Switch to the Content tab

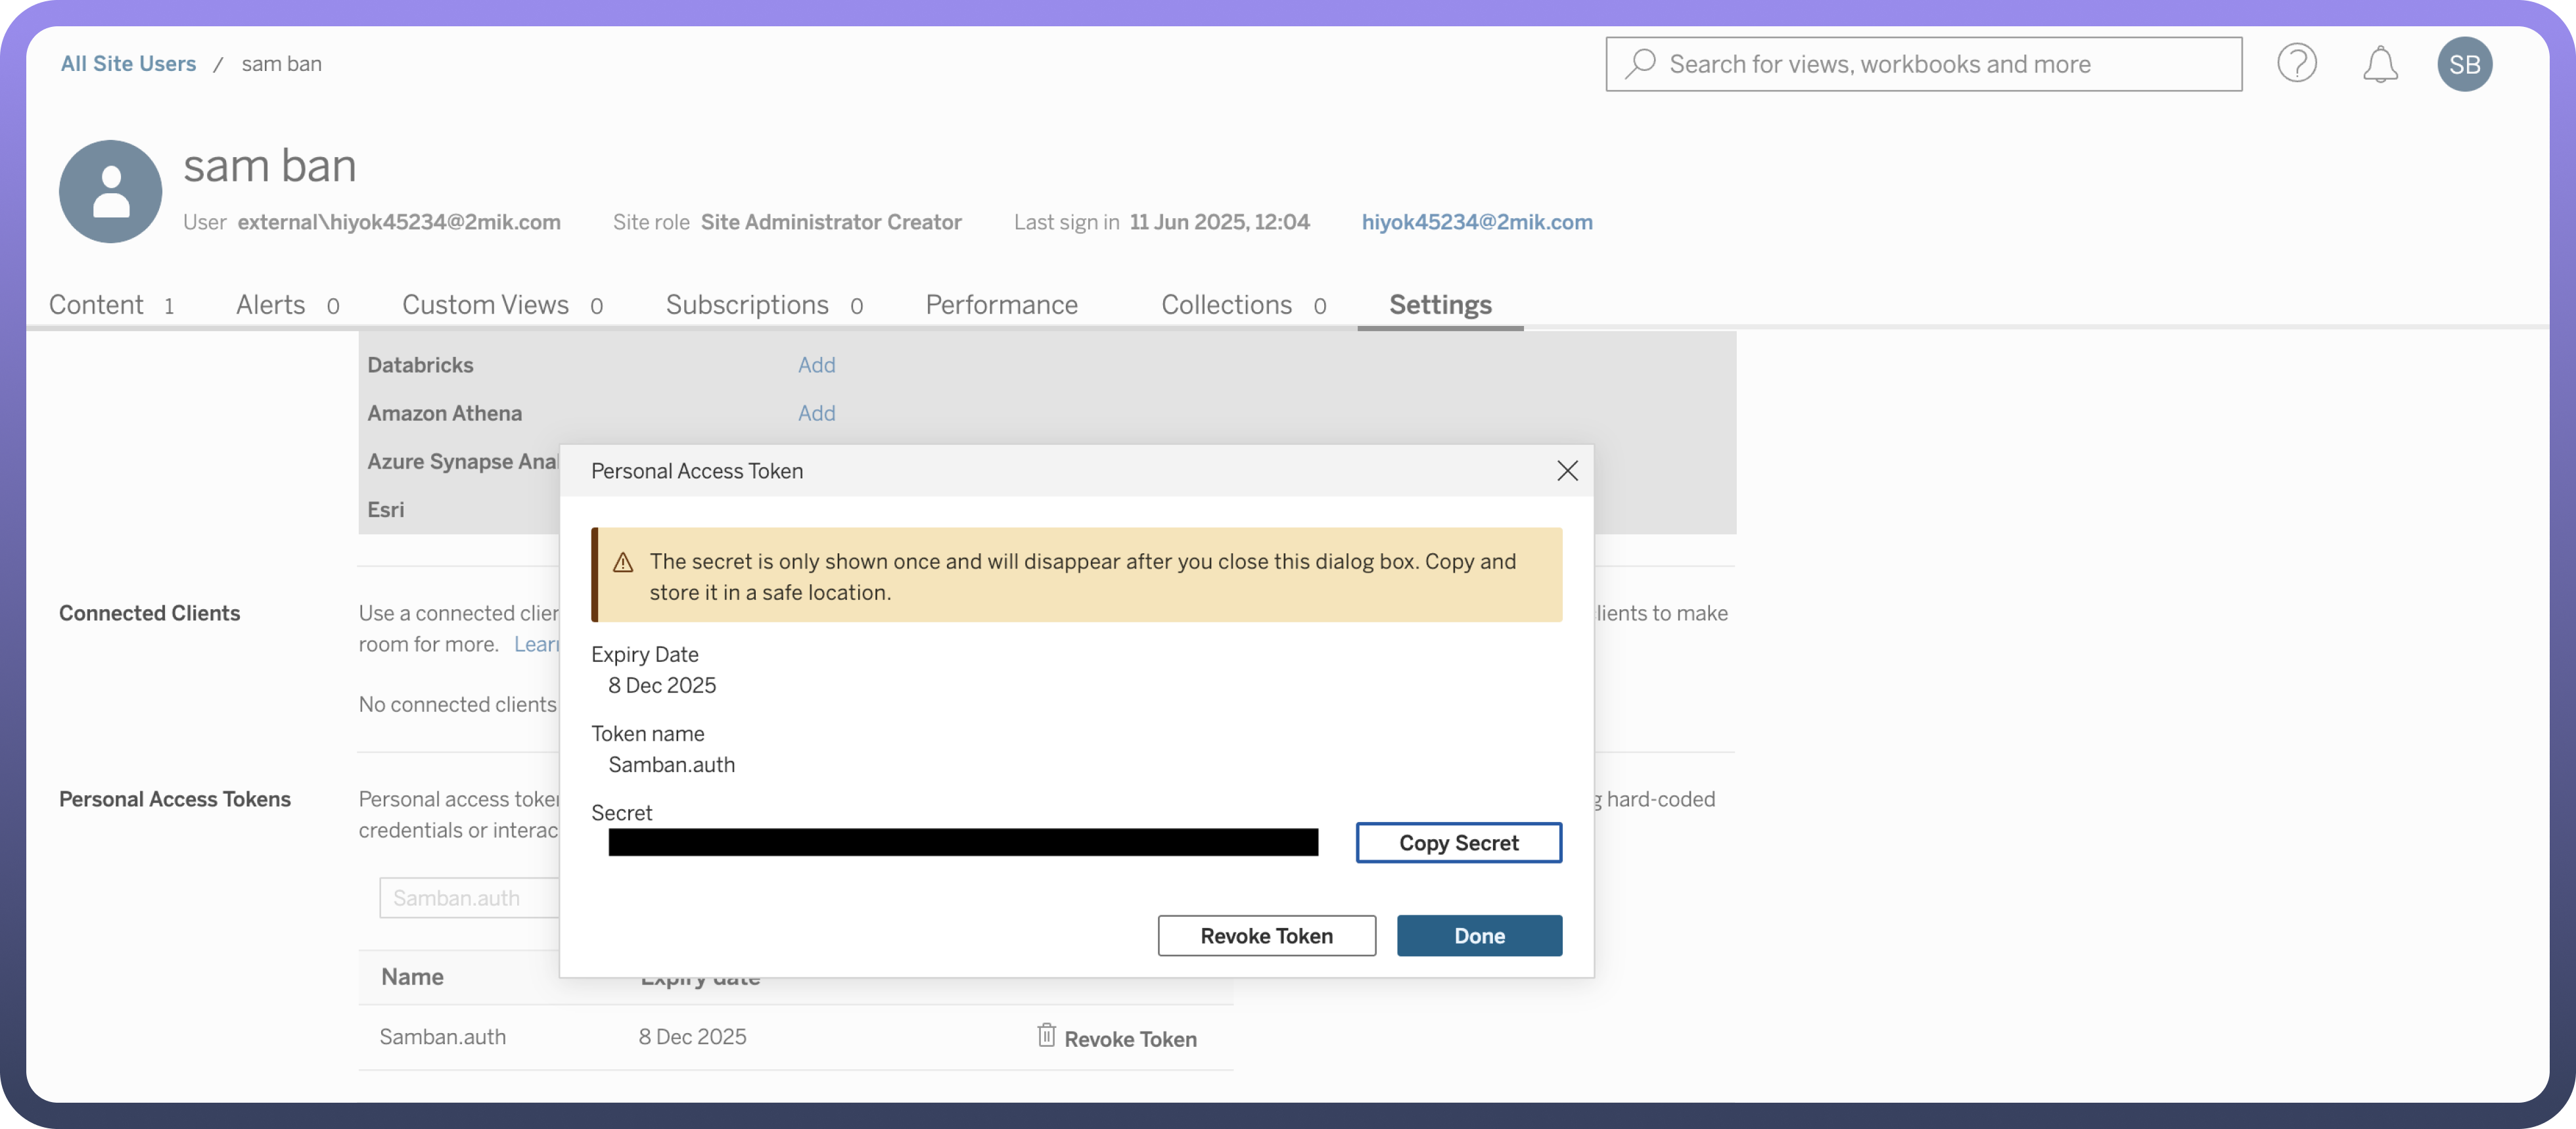(97, 305)
